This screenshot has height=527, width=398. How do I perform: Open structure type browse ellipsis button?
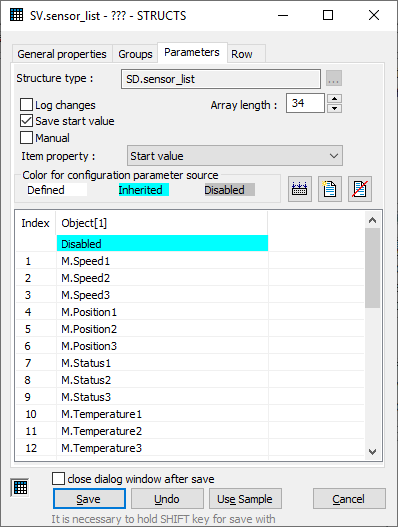pyautogui.click(x=334, y=79)
